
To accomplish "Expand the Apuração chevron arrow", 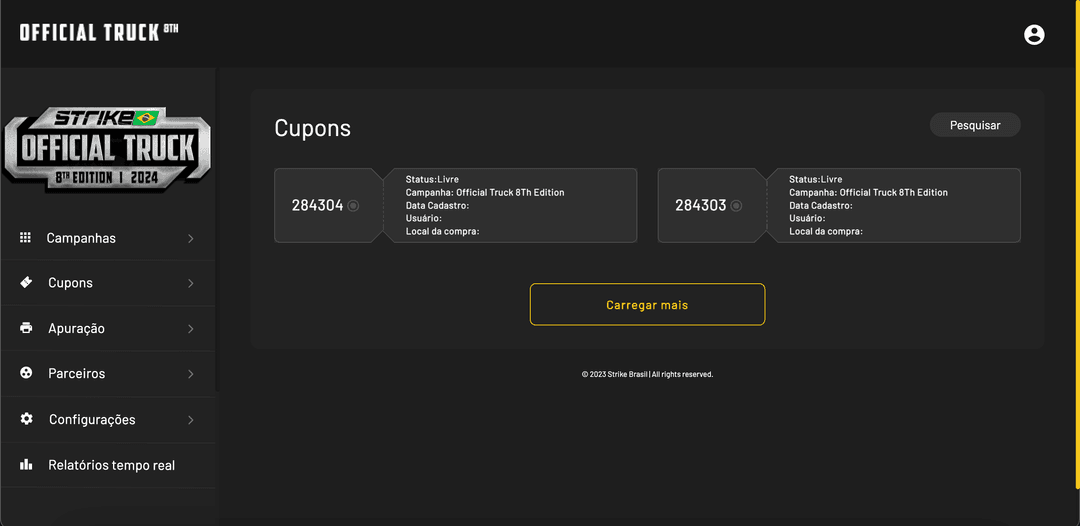I will click(191, 329).
